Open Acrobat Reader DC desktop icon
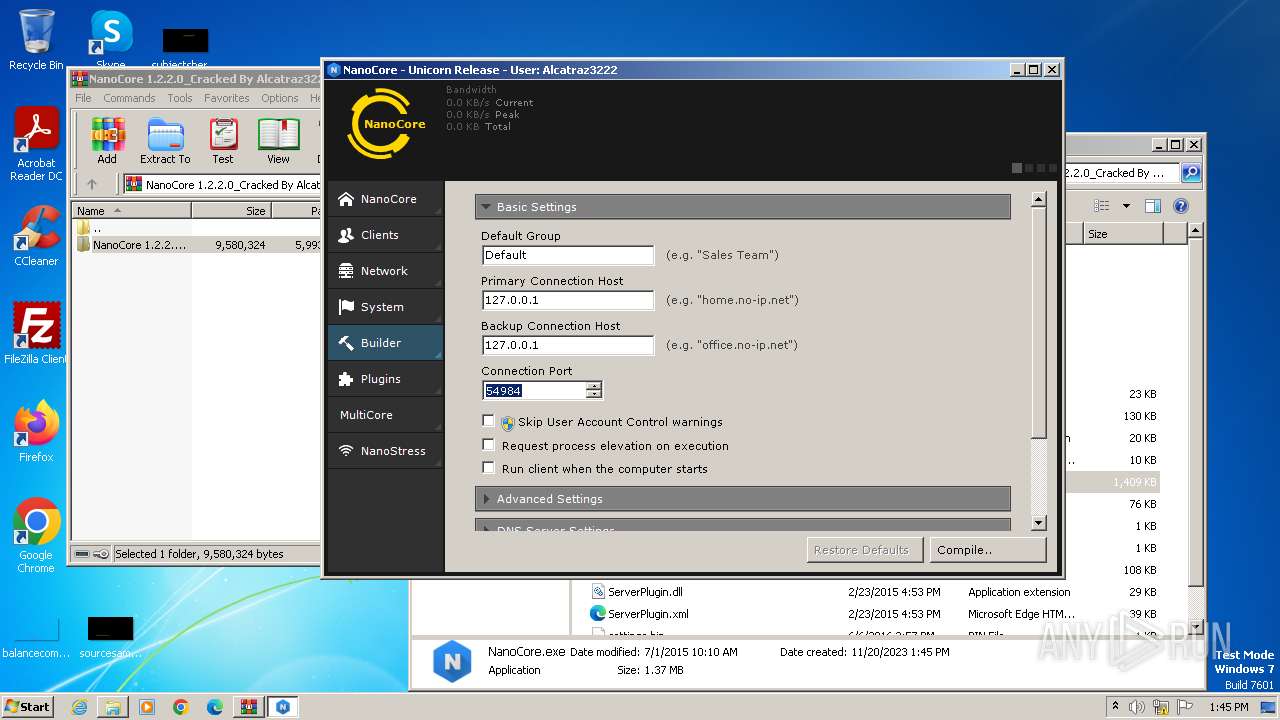This screenshot has width=1280, height=720. tap(36, 145)
